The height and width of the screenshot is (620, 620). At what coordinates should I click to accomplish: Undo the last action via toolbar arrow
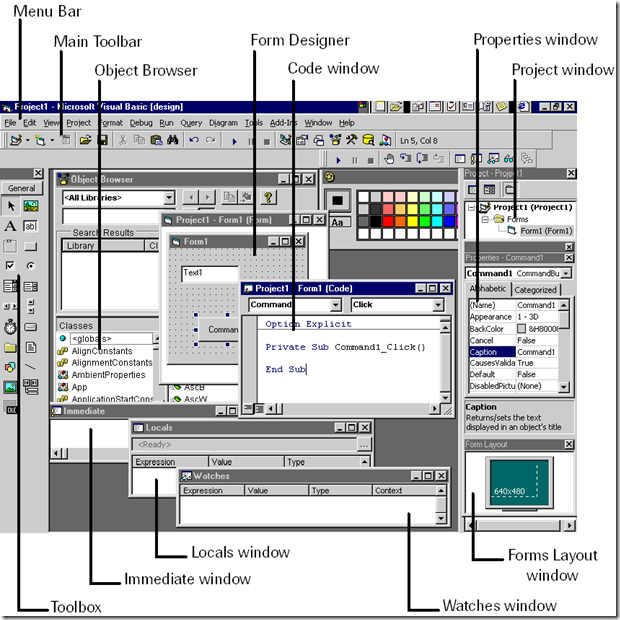point(194,140)
